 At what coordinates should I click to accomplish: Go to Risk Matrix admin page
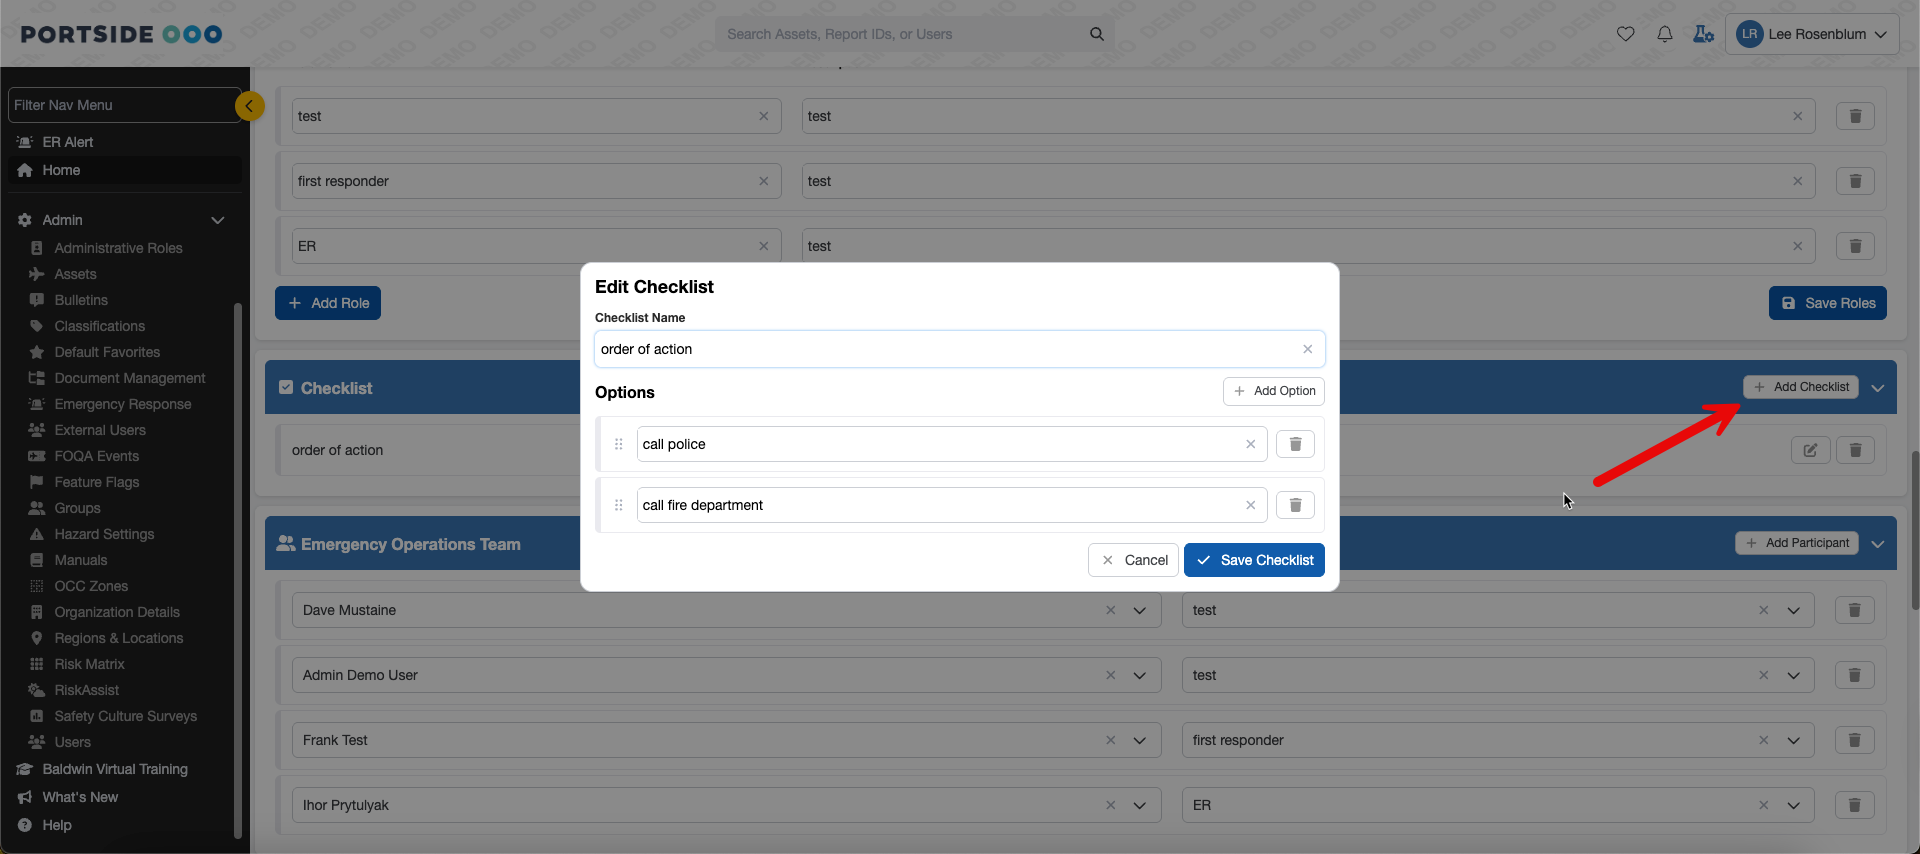tap(90, 664)
